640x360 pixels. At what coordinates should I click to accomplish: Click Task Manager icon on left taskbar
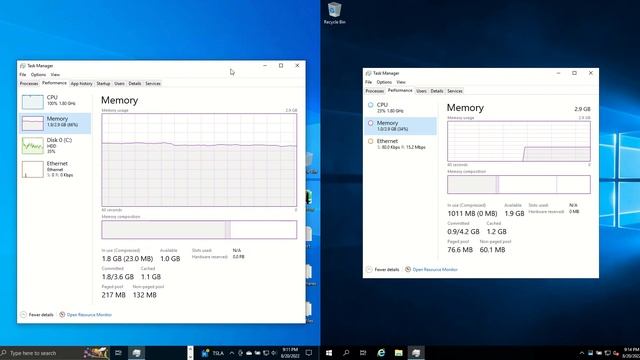coord(136,353)
